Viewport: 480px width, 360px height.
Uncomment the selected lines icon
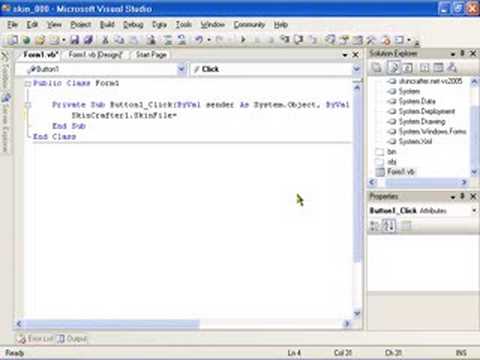pyautogui.click(x=182, y=40)
